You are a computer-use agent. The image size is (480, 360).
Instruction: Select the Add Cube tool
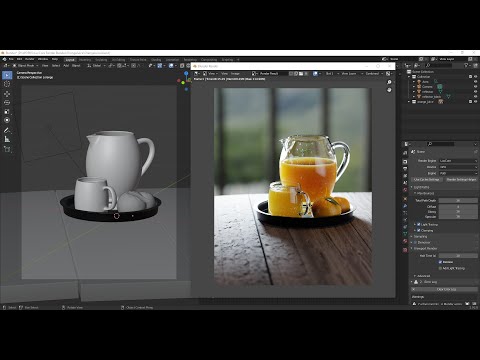tap(7, 149)
